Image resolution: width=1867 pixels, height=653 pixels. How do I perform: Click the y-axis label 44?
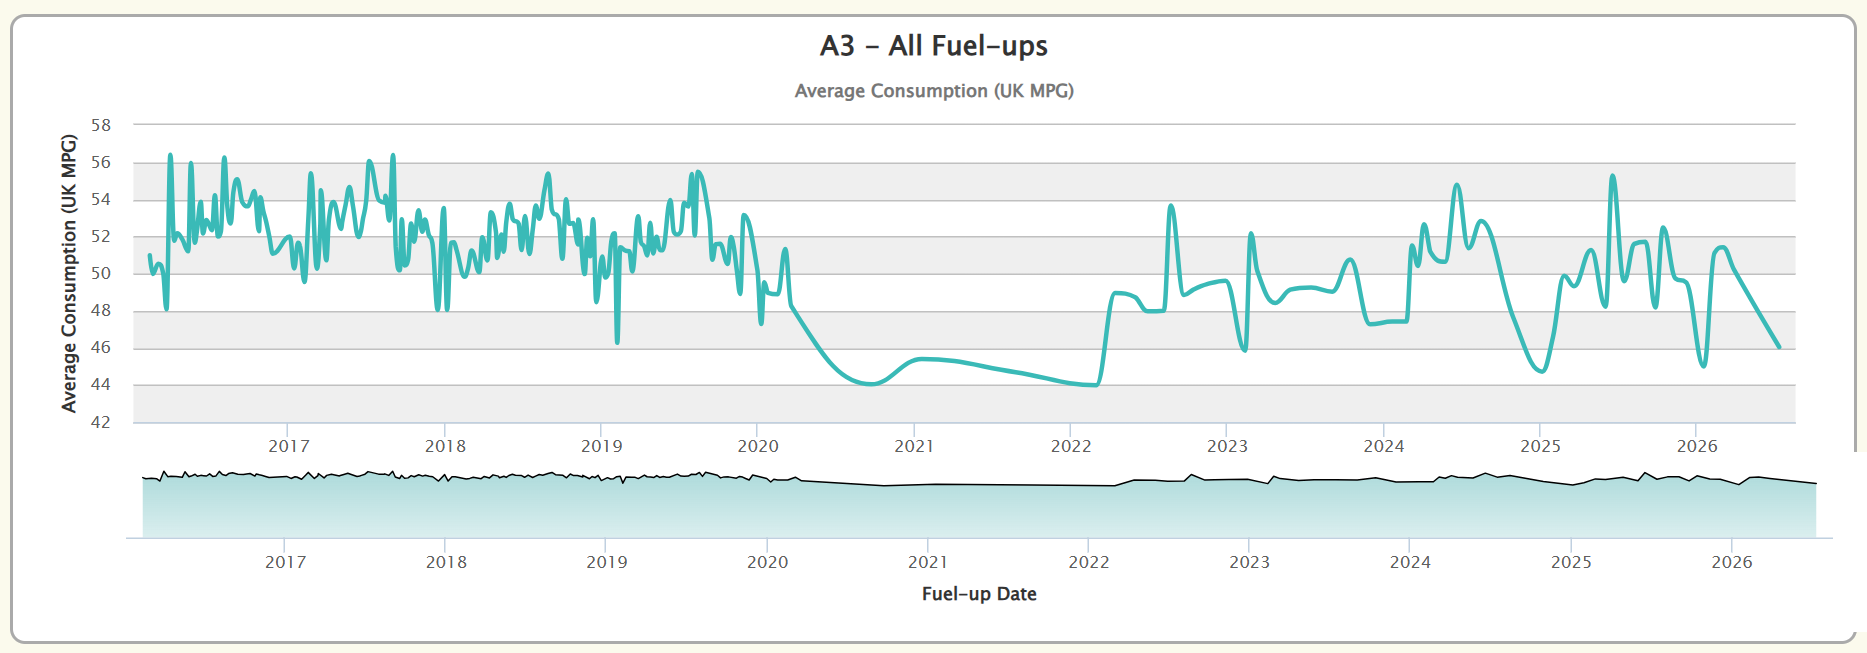click(x=101, y=384)
